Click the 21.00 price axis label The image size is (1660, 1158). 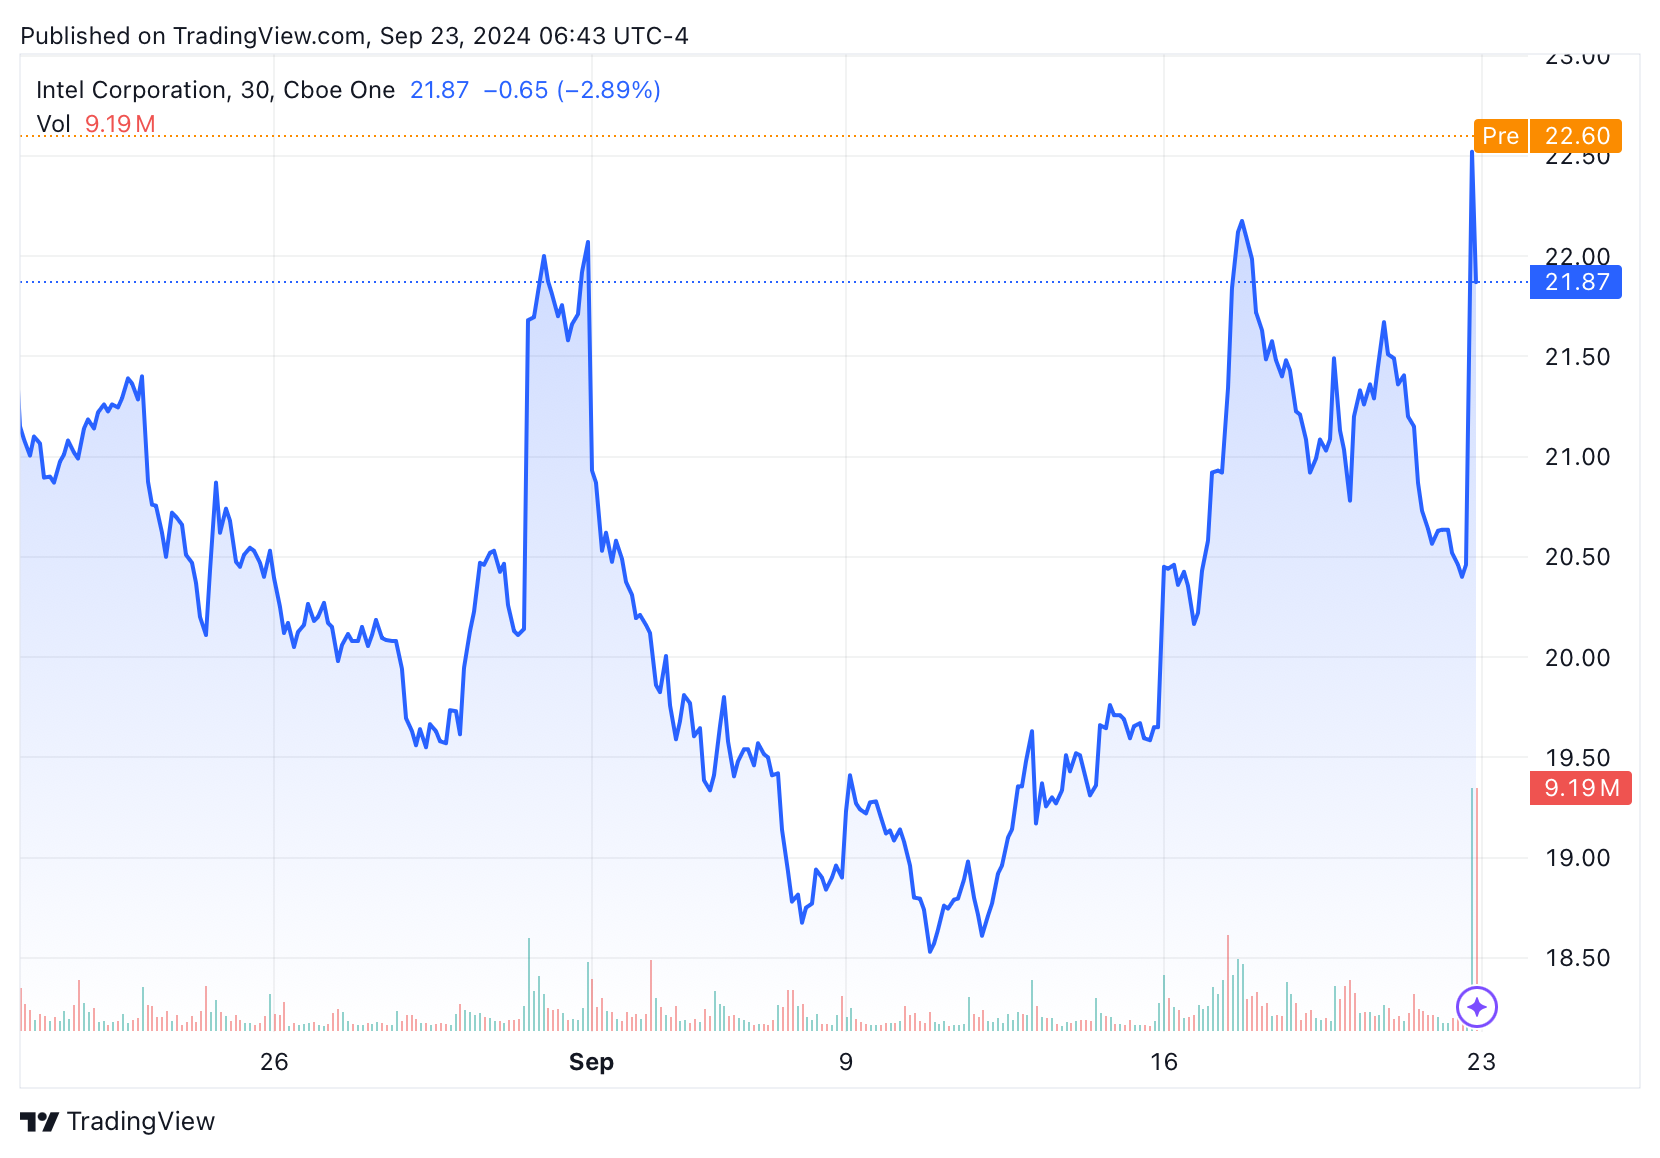(x=1577, y=457)
